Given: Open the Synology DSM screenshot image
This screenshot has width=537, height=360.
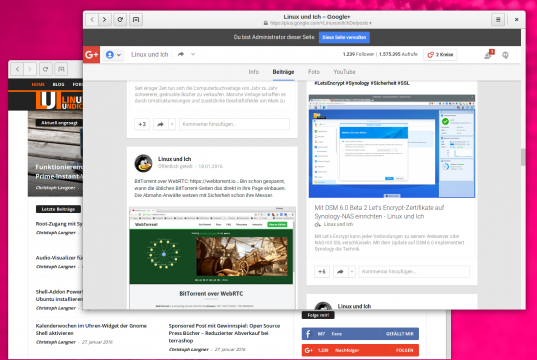Looking at the screenshot, I should point(392,146).
